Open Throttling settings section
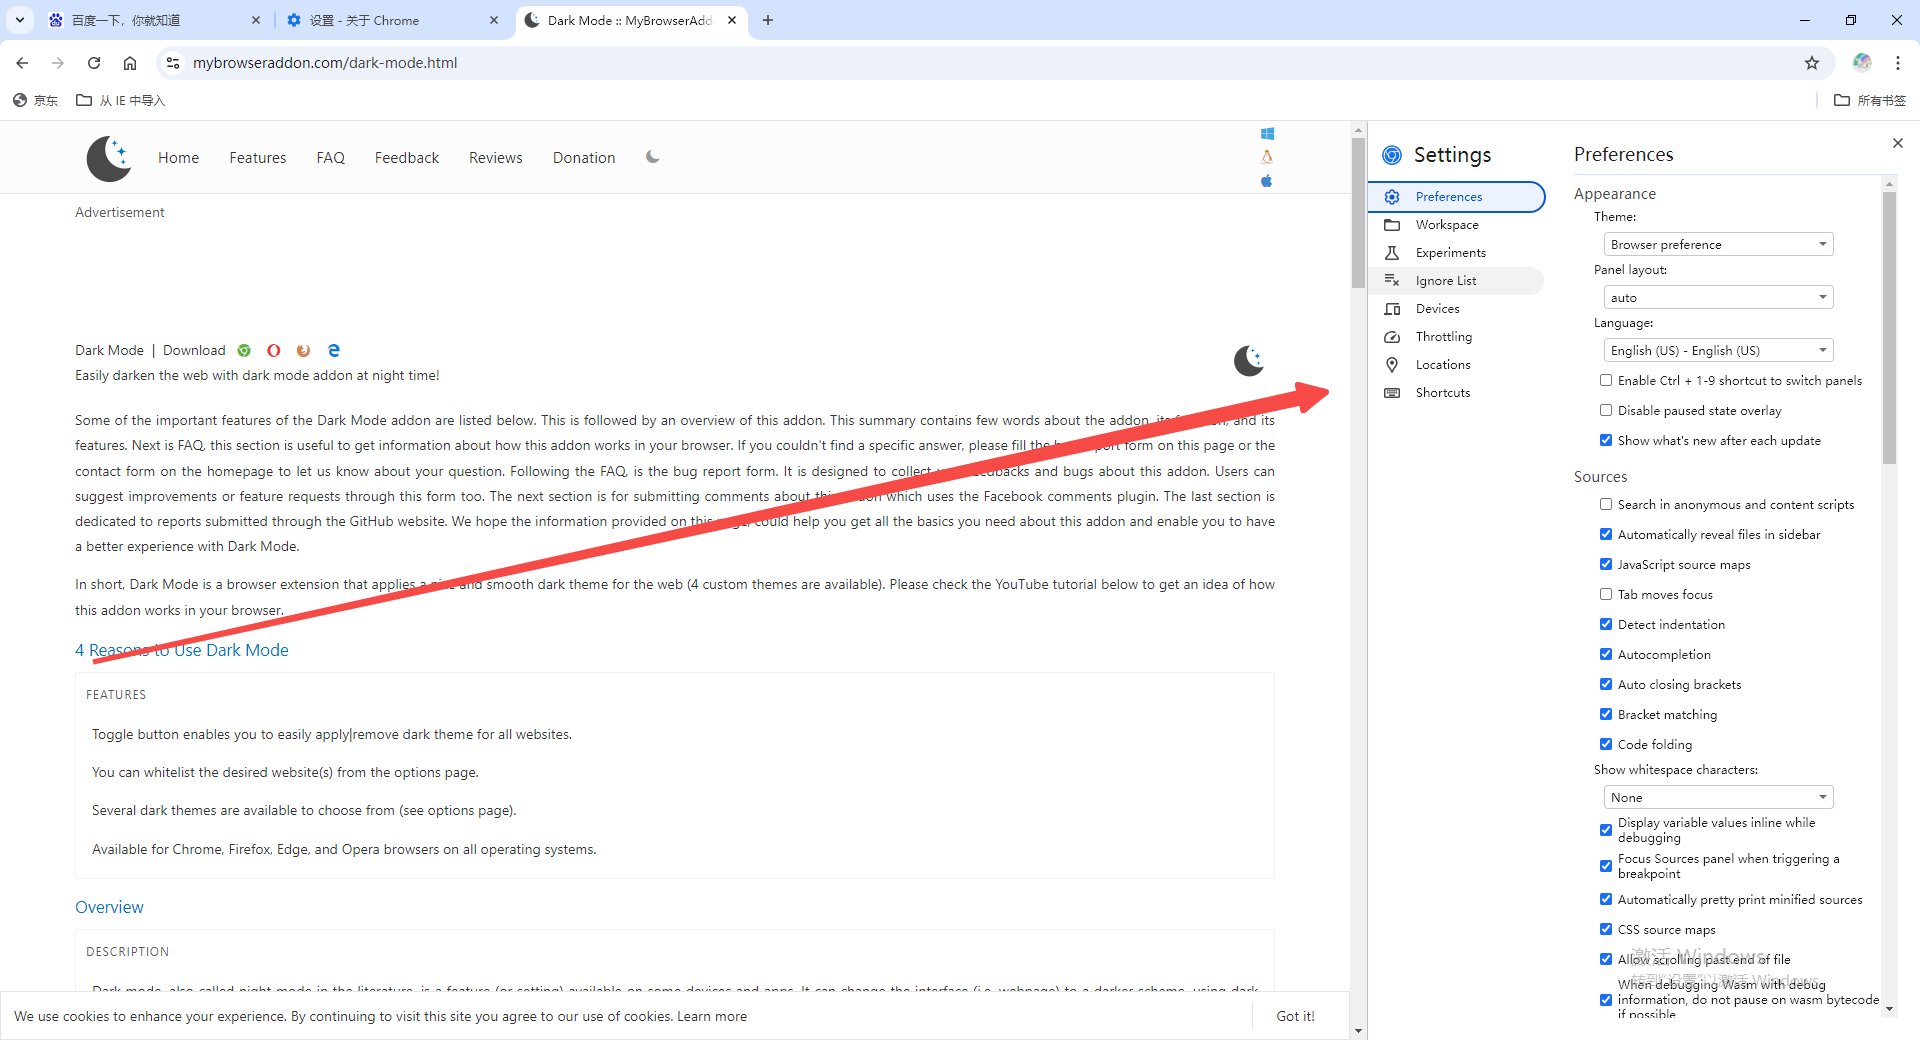The height and width of the screenshot is (1040, 1920). [x=1456, y=337]
